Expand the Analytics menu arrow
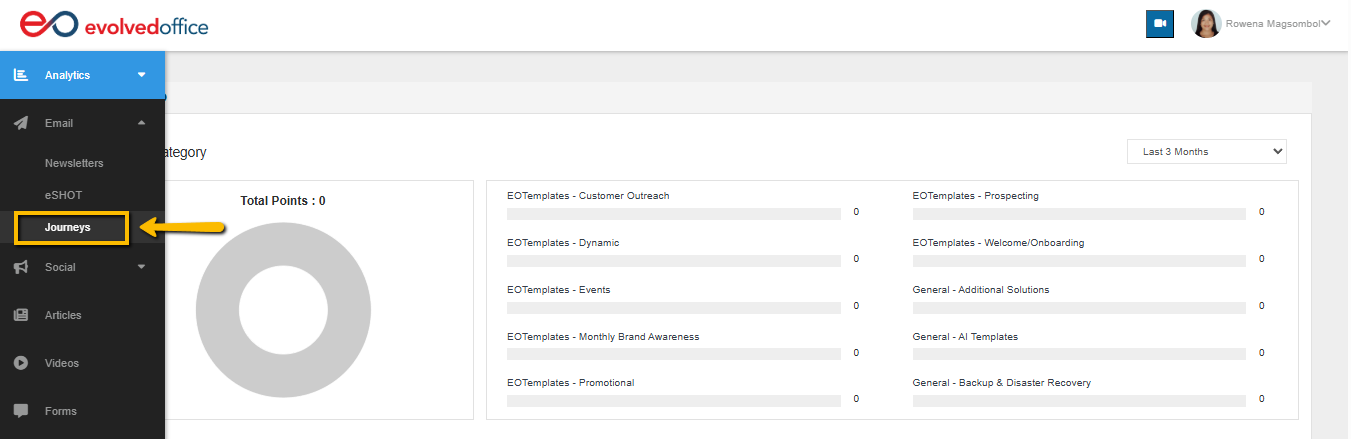 tap(142, 75)
